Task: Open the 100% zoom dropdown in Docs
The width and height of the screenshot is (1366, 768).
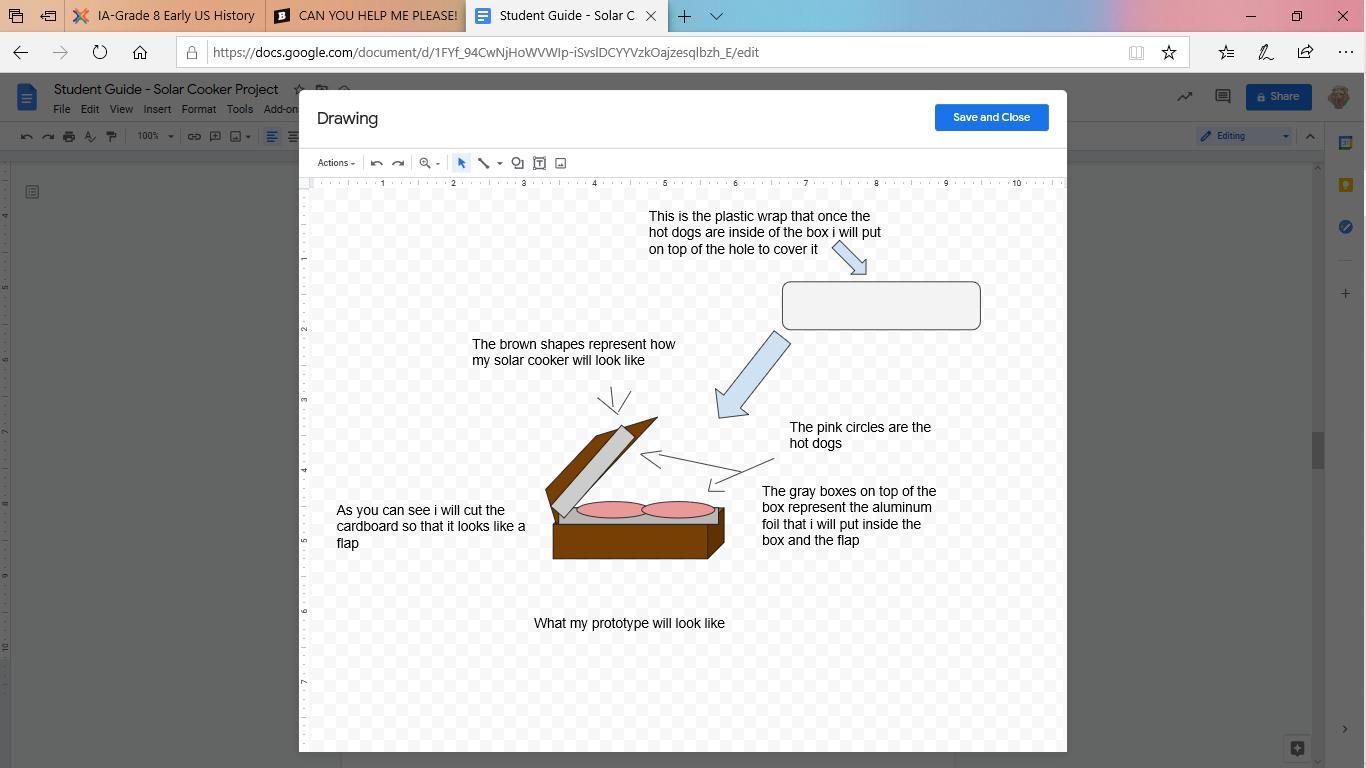Action: point(155,136)
